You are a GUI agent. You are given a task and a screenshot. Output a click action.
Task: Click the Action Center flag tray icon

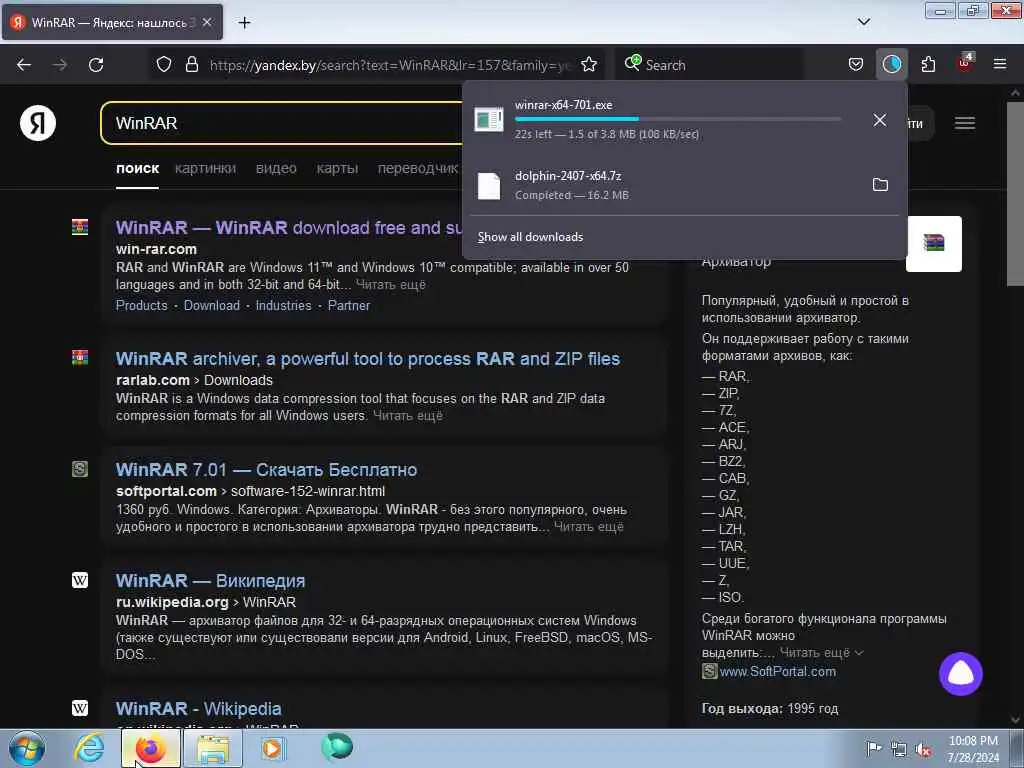(873, 748)
